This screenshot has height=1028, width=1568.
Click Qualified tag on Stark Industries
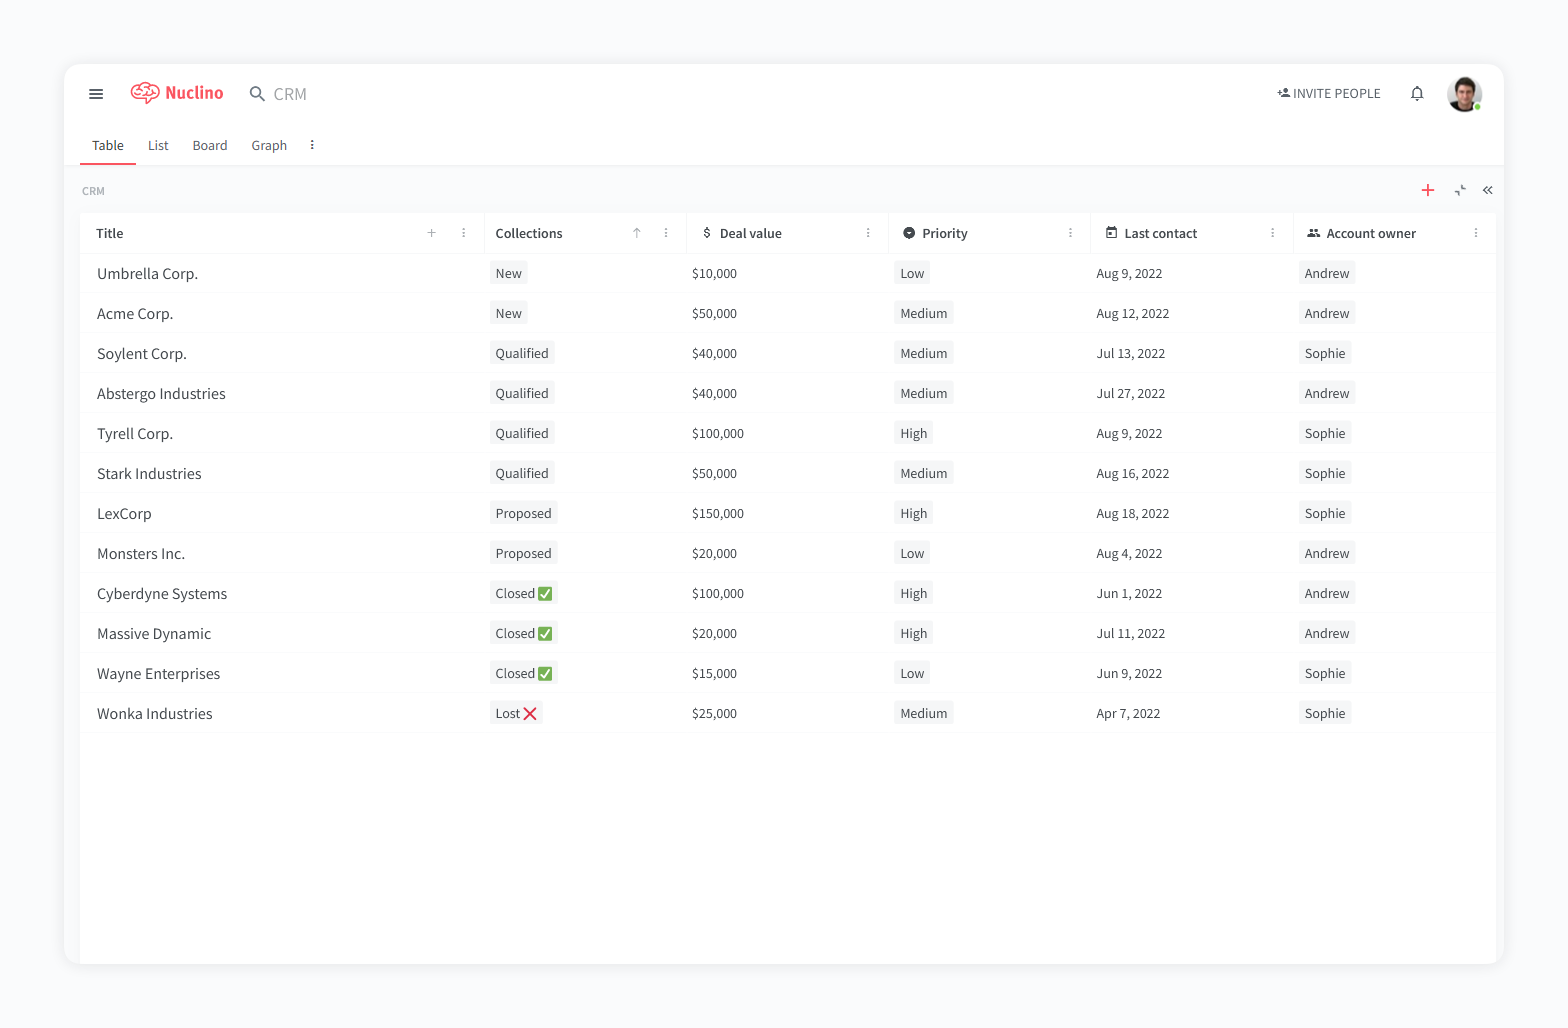[x=522, y=473]
